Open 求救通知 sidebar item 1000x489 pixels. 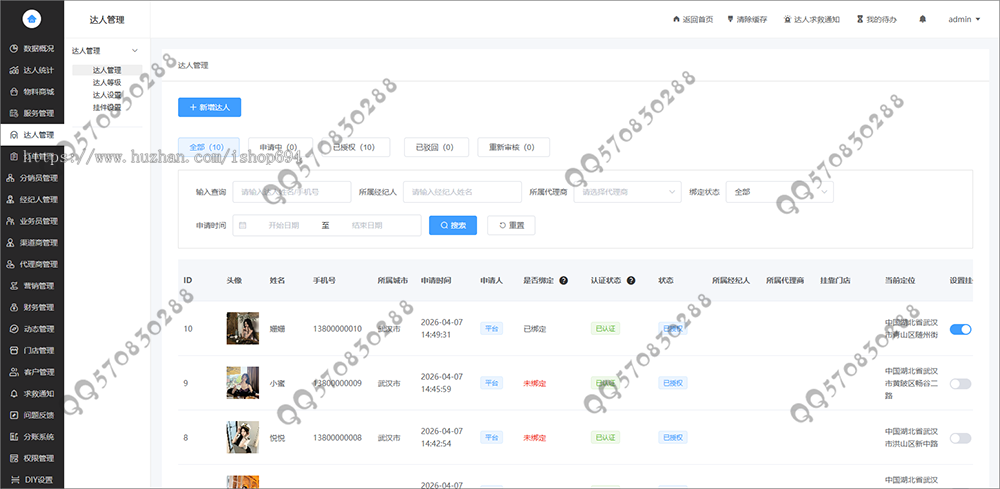32,393
